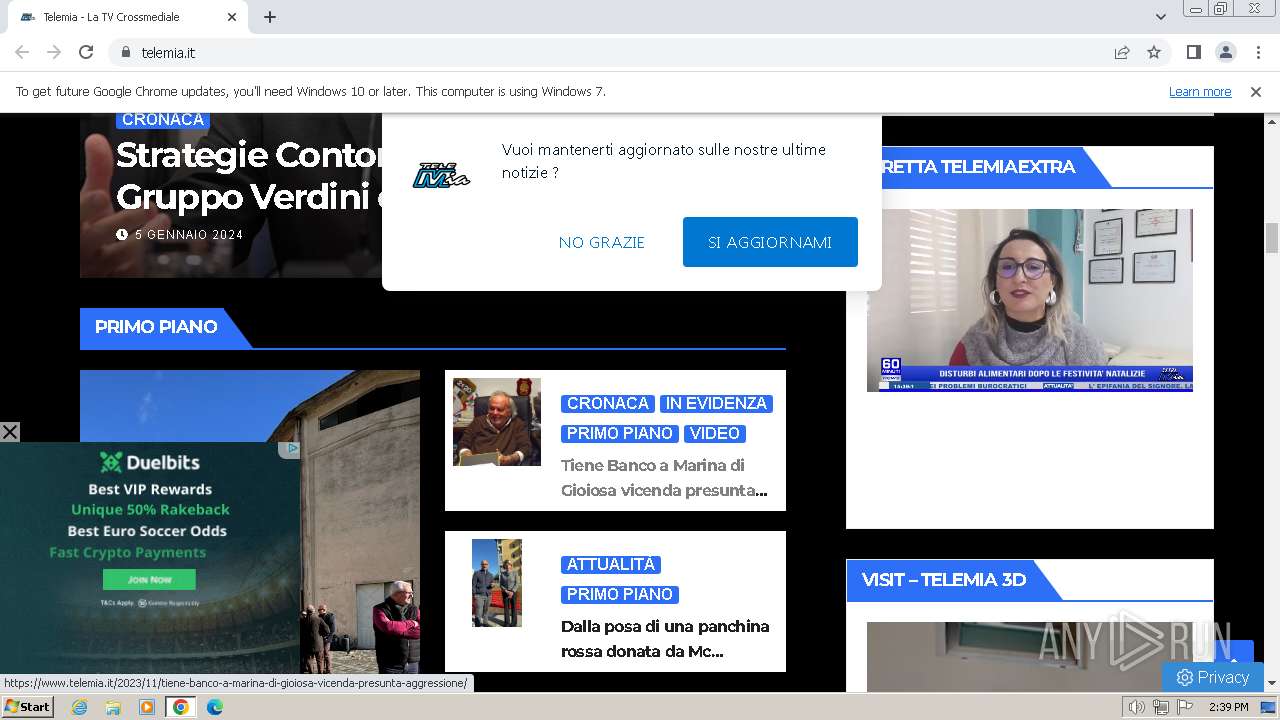The height and width of the screenshot is (720, 1280).
Task: Select the VISIT – TELEMIA 3D heading
Action: click(944, 580)
